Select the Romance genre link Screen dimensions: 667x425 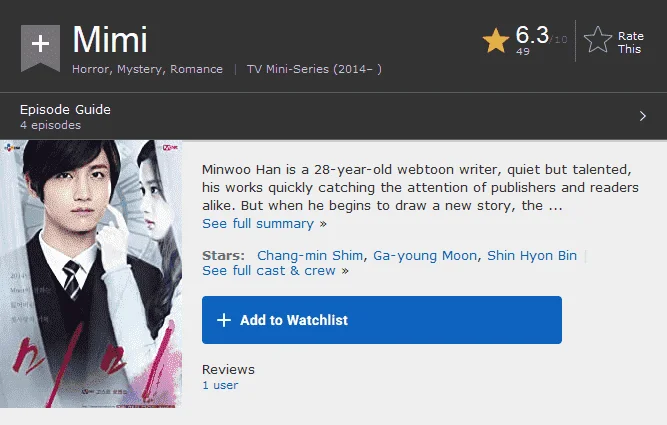coord(196,69)
